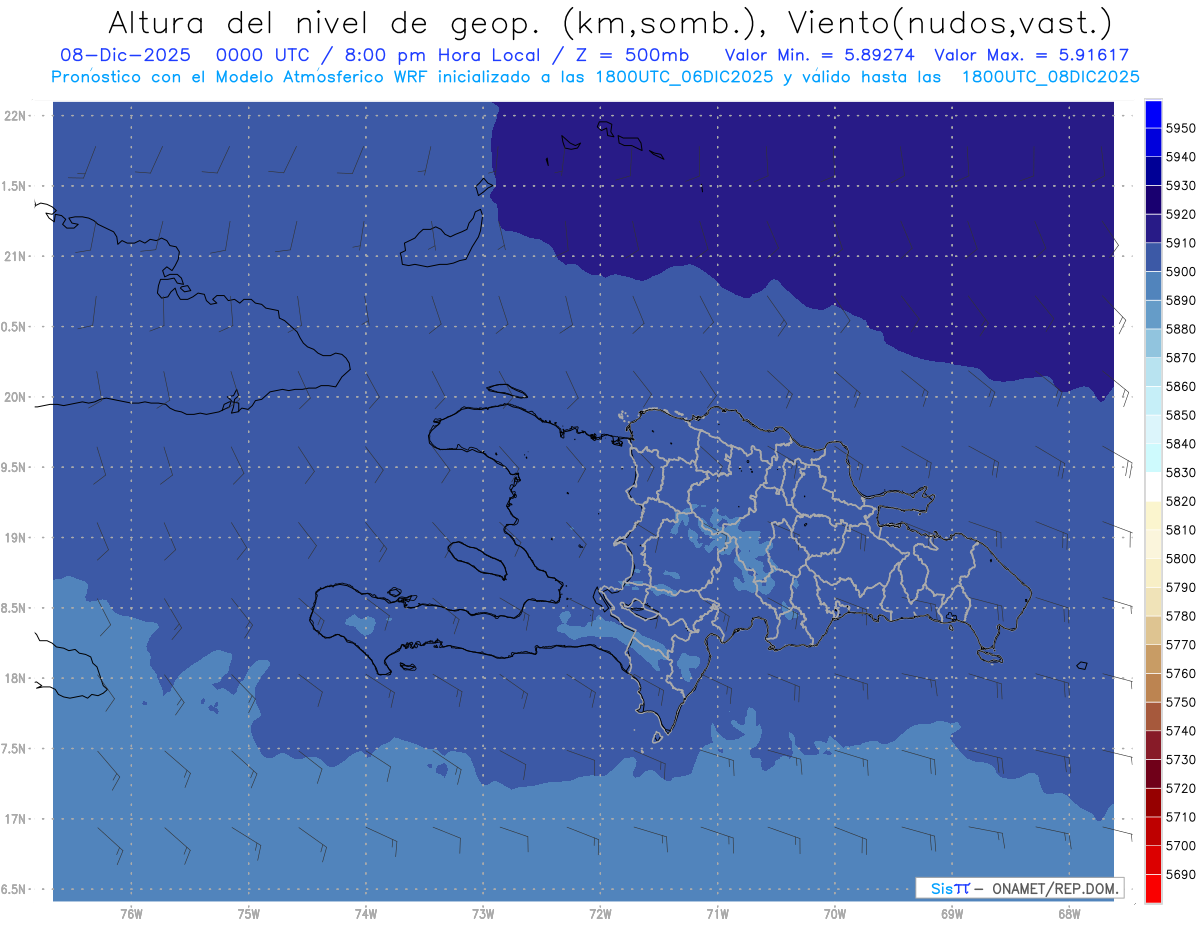Click the legend value "5740"

[1180, 731]
